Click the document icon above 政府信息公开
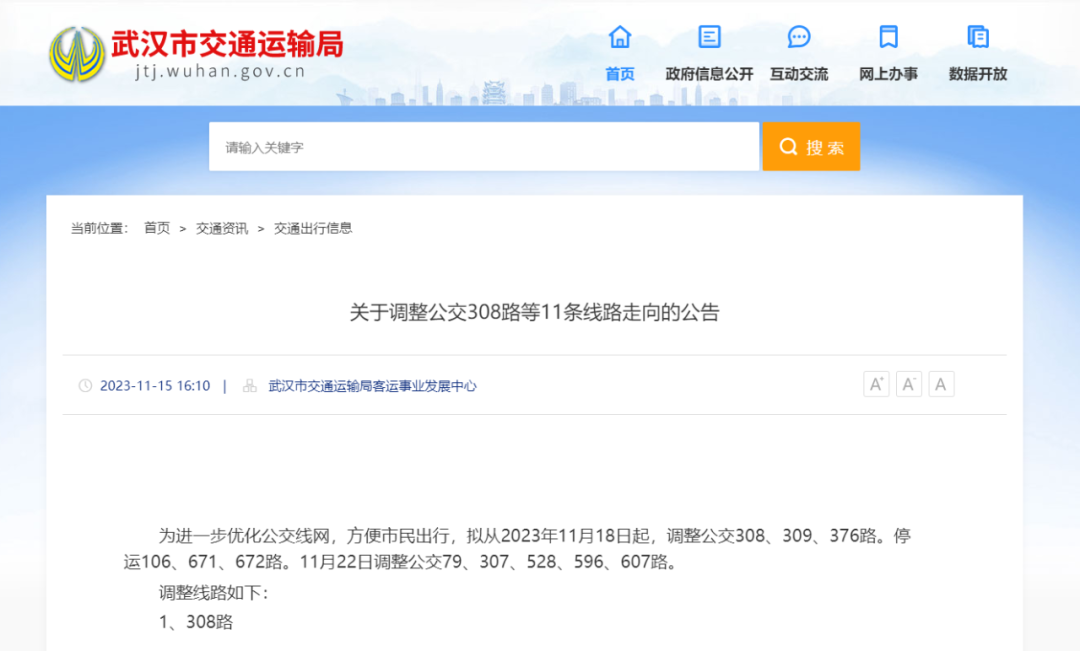1080x651 pixels. coord(708,36)
